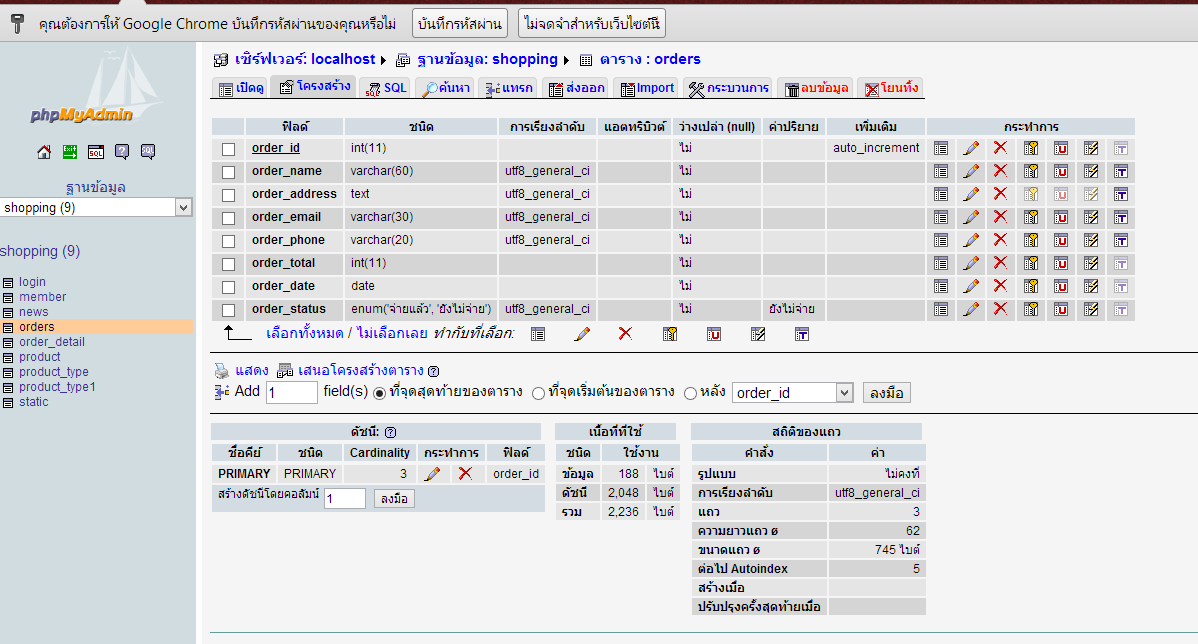
Task: Tick the order_name row checkbox
Action: (228, 172)
